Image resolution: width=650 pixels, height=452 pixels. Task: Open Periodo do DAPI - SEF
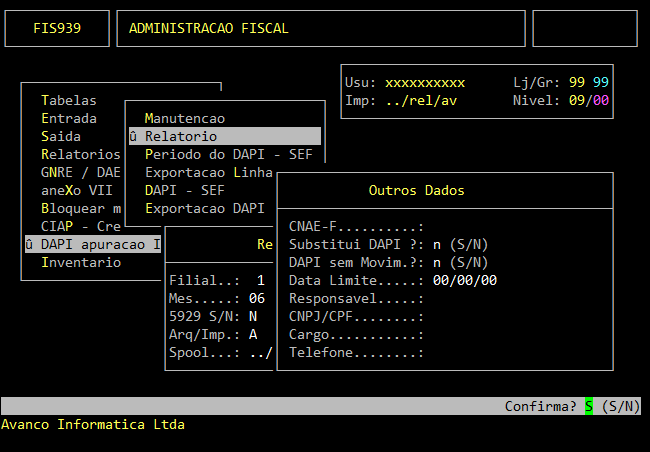point(230,154)
